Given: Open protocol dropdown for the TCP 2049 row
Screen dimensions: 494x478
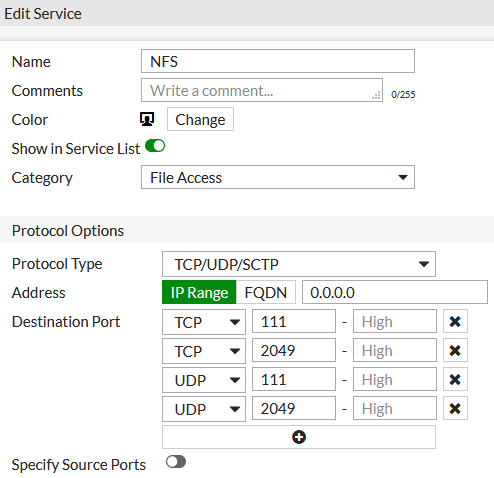Looking at the screenshot, I should [204, 351].
